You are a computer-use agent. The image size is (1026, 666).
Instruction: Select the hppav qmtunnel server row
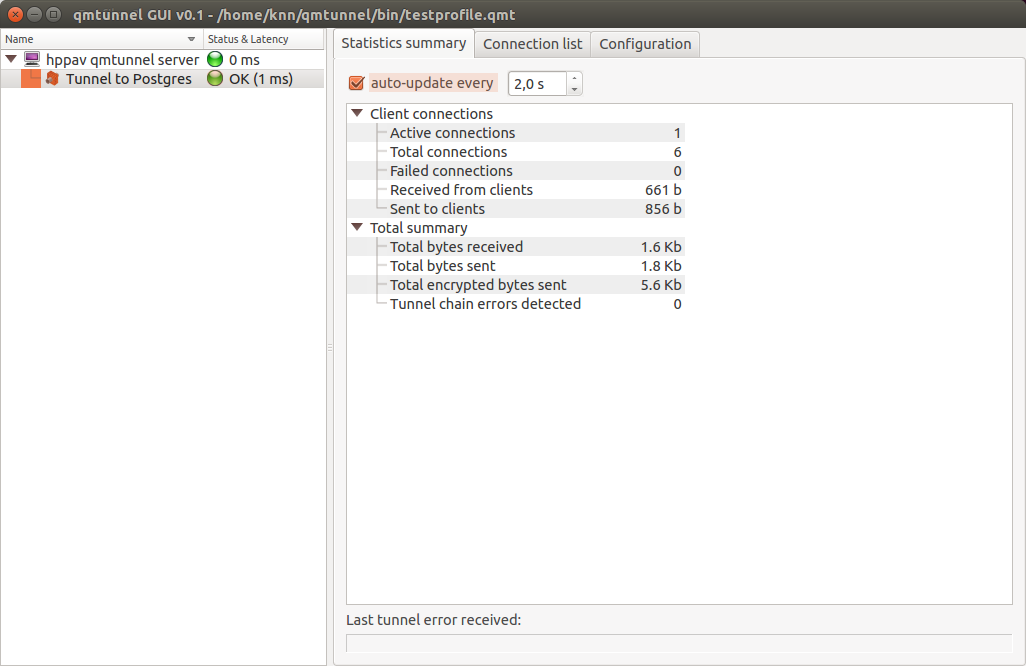click(162, 60)
